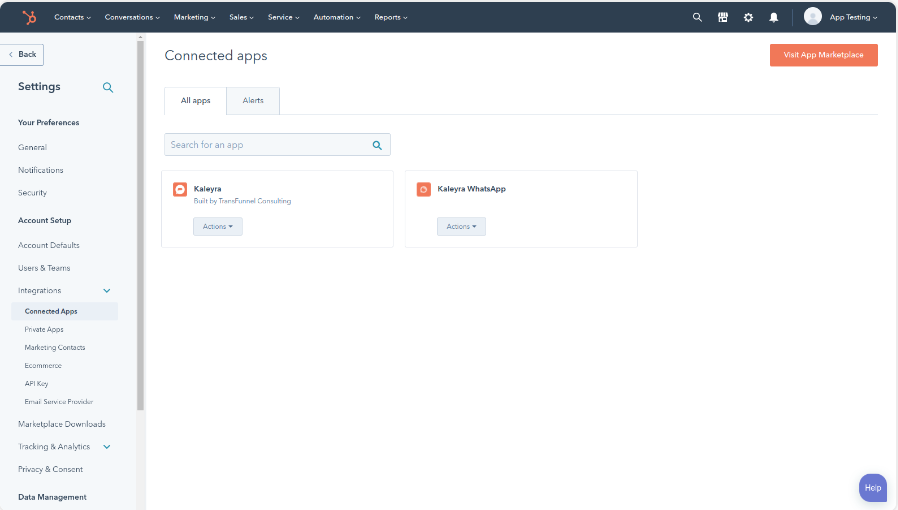Click the Visit App Marketplace button
Screen dimensions: 898x510
pos(824,55)
